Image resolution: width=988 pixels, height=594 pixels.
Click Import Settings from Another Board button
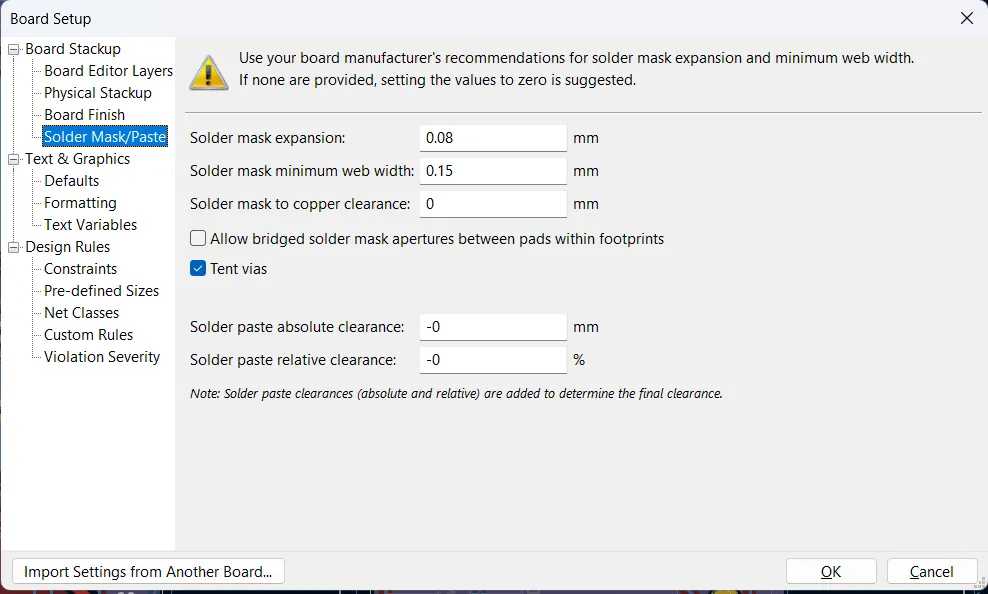[148, 571]
